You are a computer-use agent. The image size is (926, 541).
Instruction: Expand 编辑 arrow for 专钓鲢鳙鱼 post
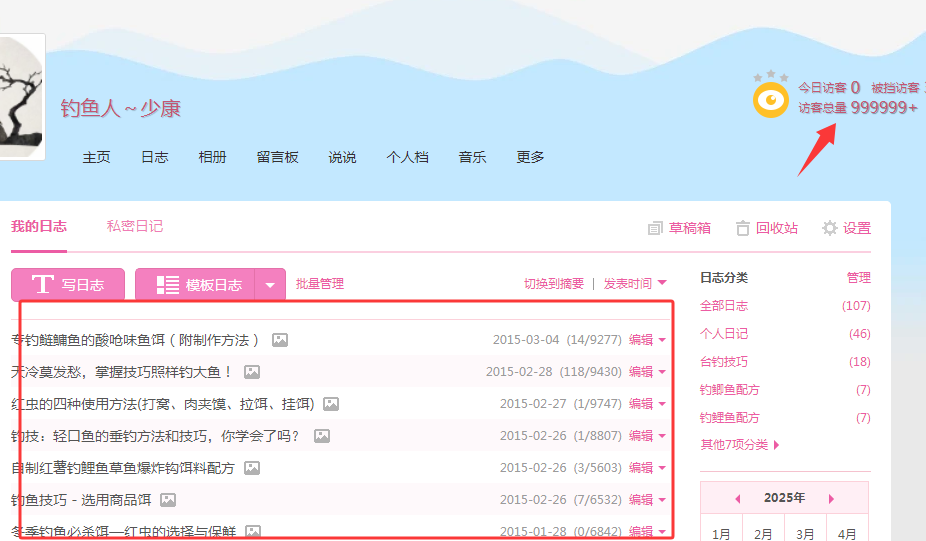pos(662,340)
